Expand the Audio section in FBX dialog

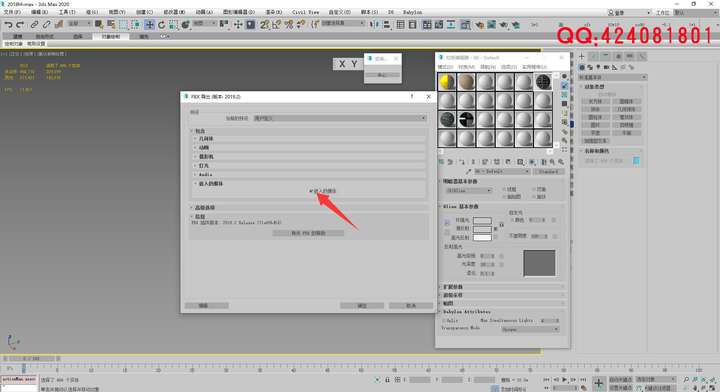click(x=309, y=174)
